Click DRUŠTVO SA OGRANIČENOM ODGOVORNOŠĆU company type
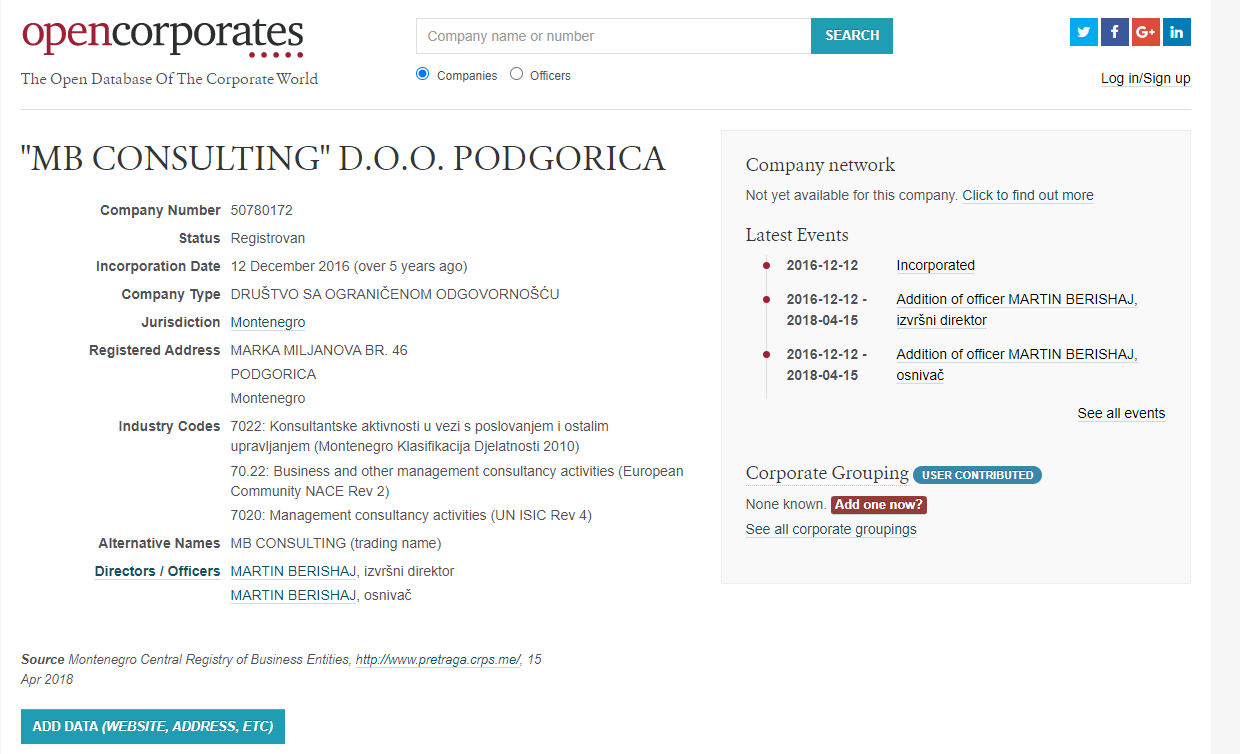This screenshot has width=1240, height=754. pyautogui.click(x=395, y=294)
